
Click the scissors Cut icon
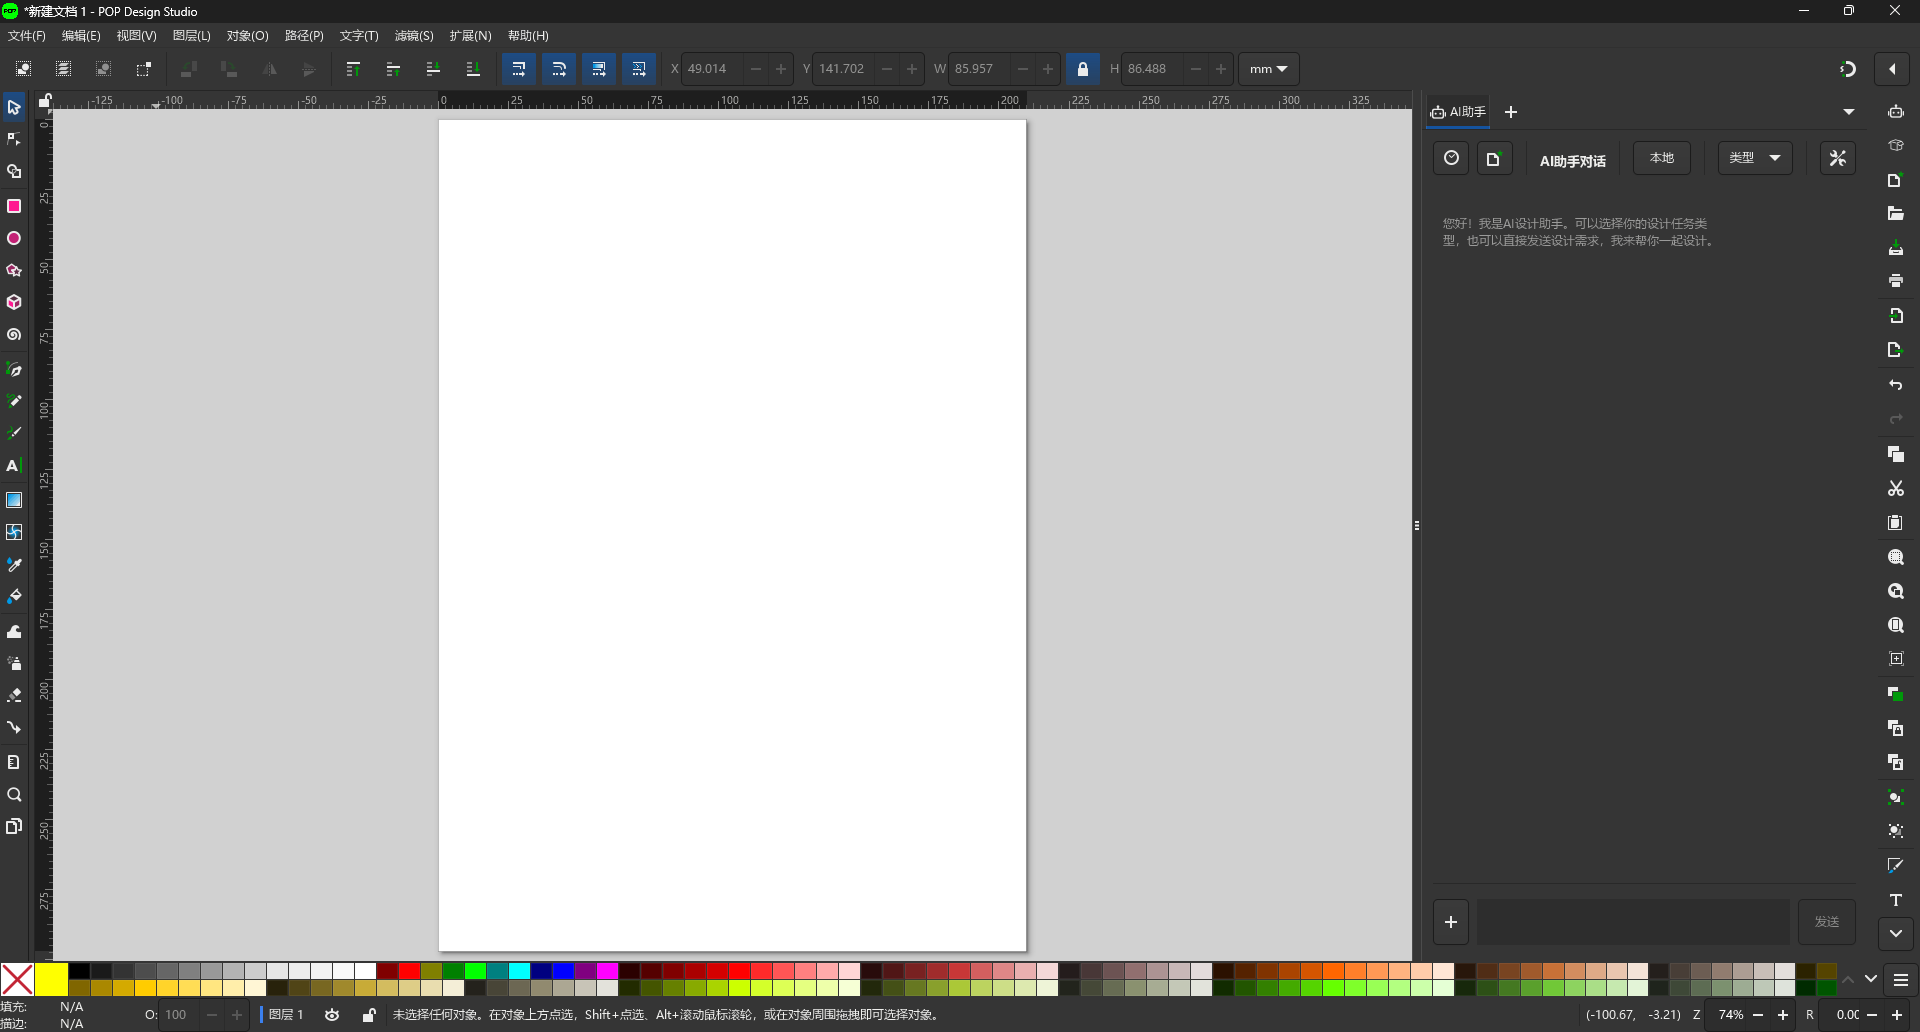[x=1895, y=489]
